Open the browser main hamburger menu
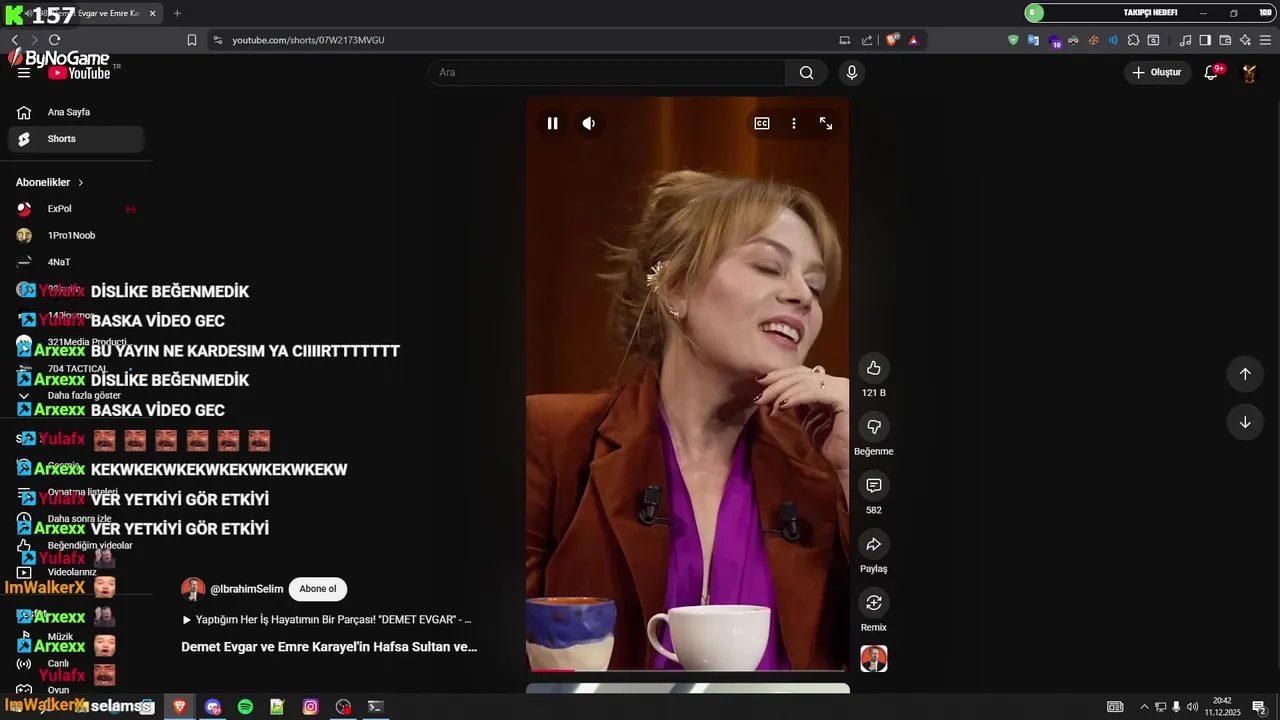This screenshot has width=1280, height=720. (1265, 40)
